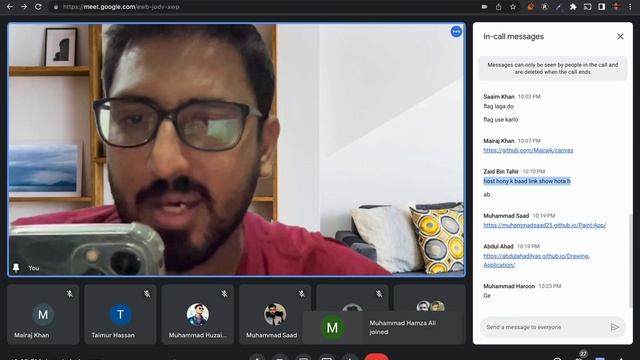The width and height of the screenshot is (640, 360).
Task: Select Taimur Hassan's participant tile
Action: 120,314
